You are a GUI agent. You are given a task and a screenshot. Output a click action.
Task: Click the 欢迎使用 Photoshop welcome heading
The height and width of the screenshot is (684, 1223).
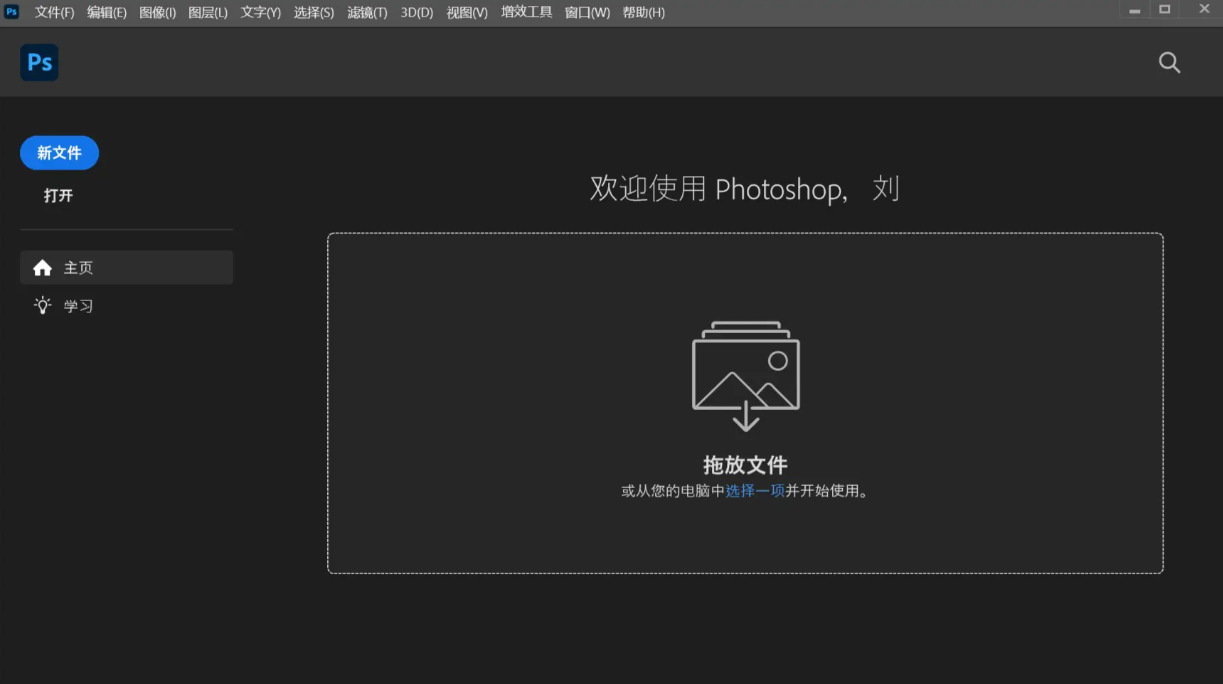coord(745,188)
